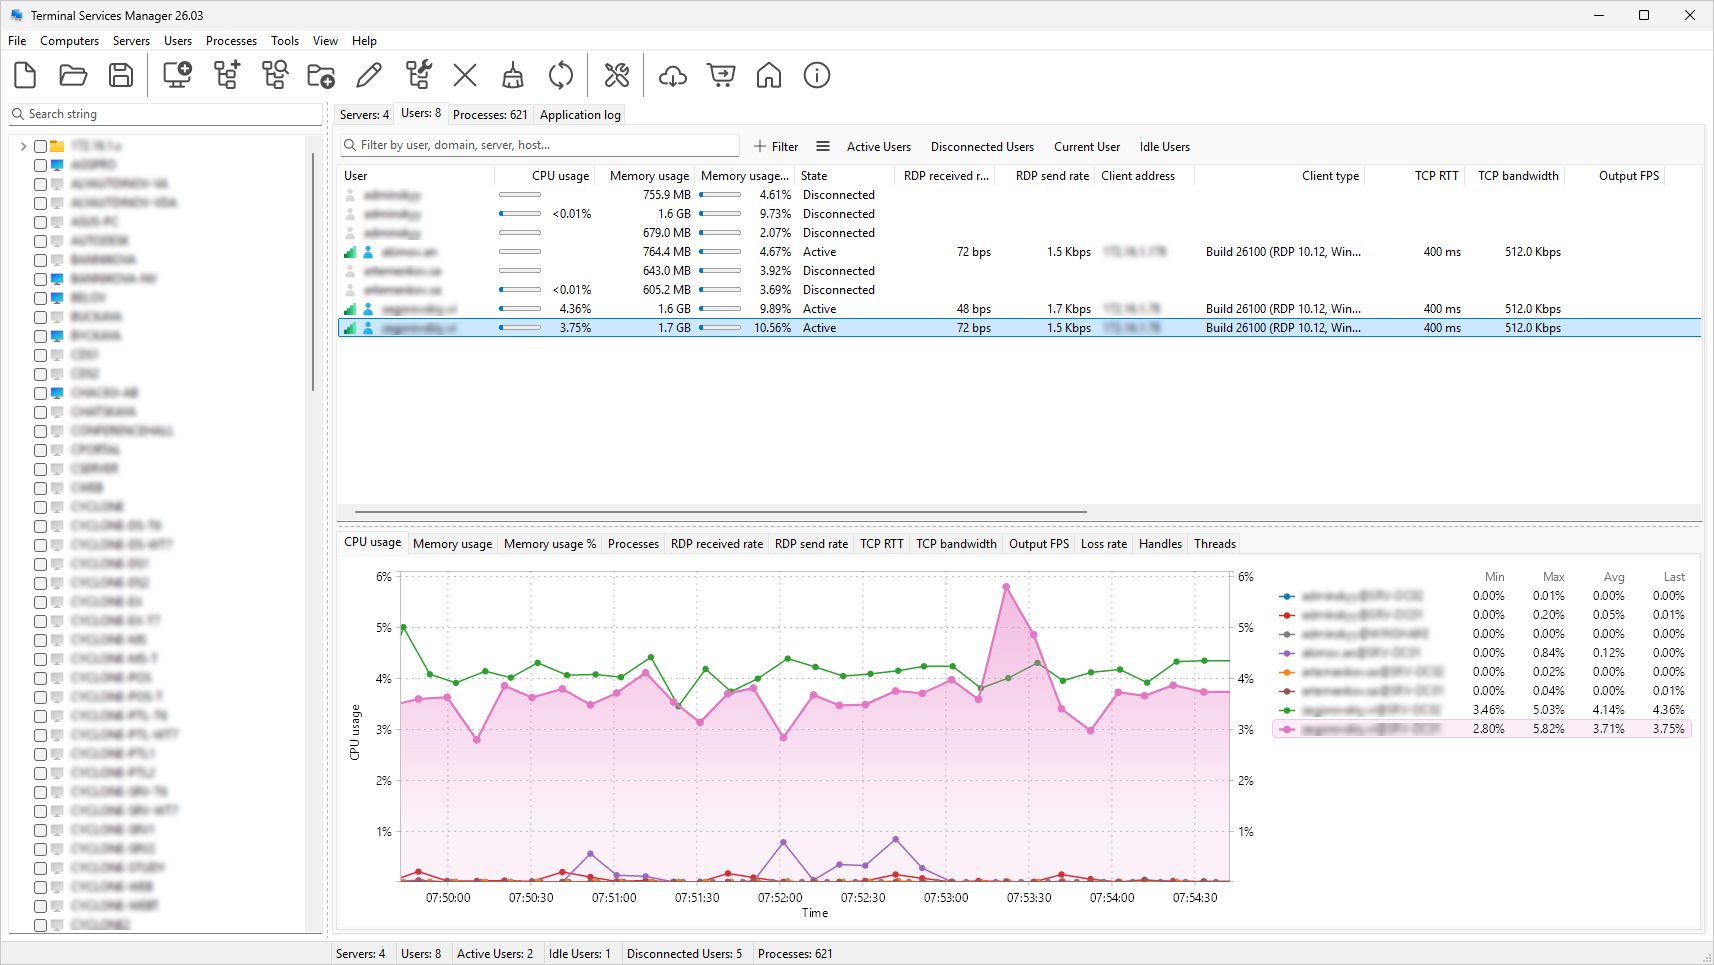Open the Info circle icon
Viewport: 1714px width, 965px height.
point(817,76)
